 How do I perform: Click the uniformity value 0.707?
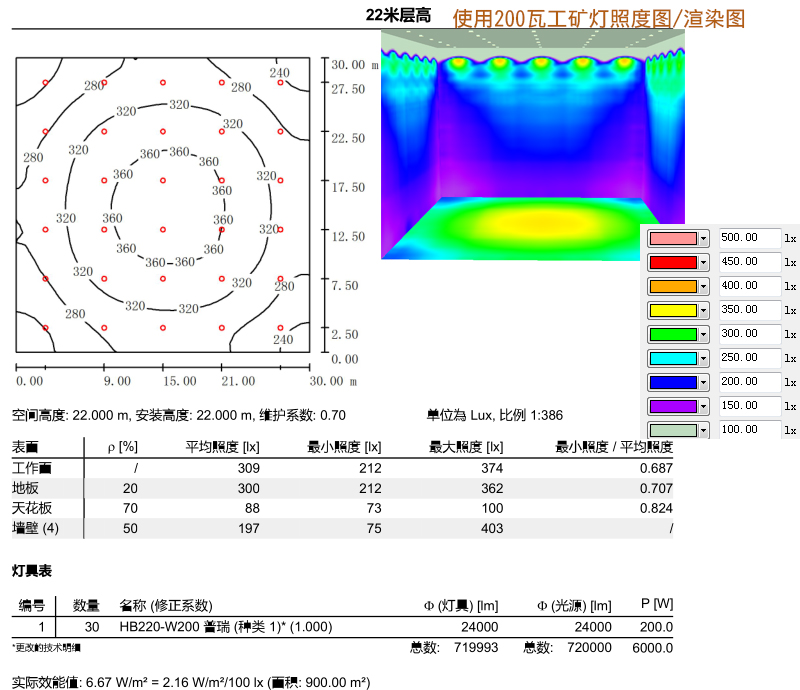656,488
